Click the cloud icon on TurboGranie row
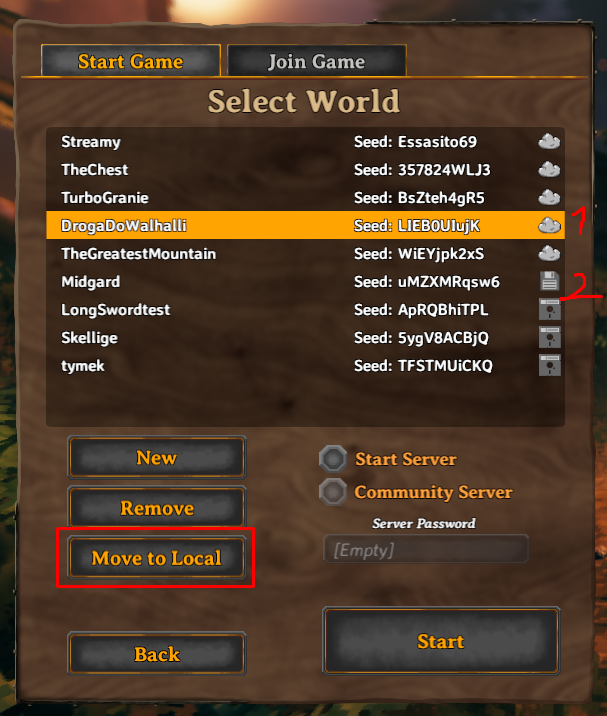Screen dimensions: 607x716 (549, 197)
